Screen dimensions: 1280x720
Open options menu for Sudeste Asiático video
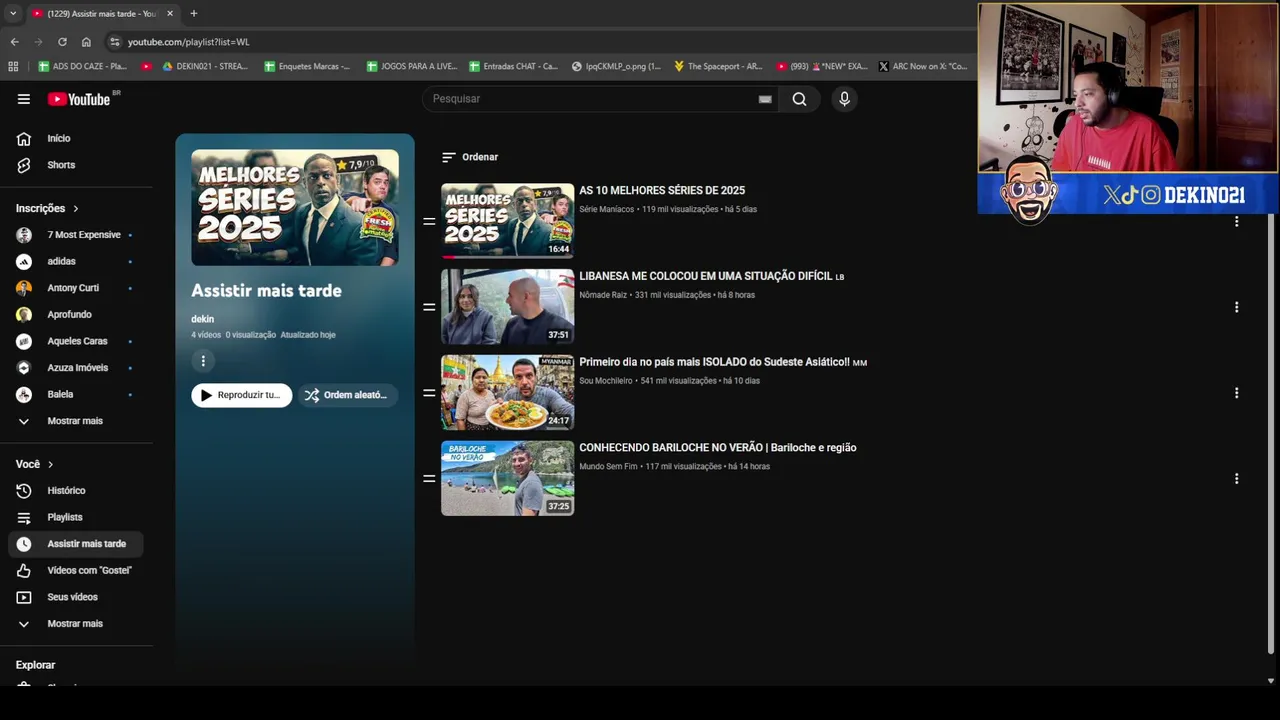click(1236, 393)
